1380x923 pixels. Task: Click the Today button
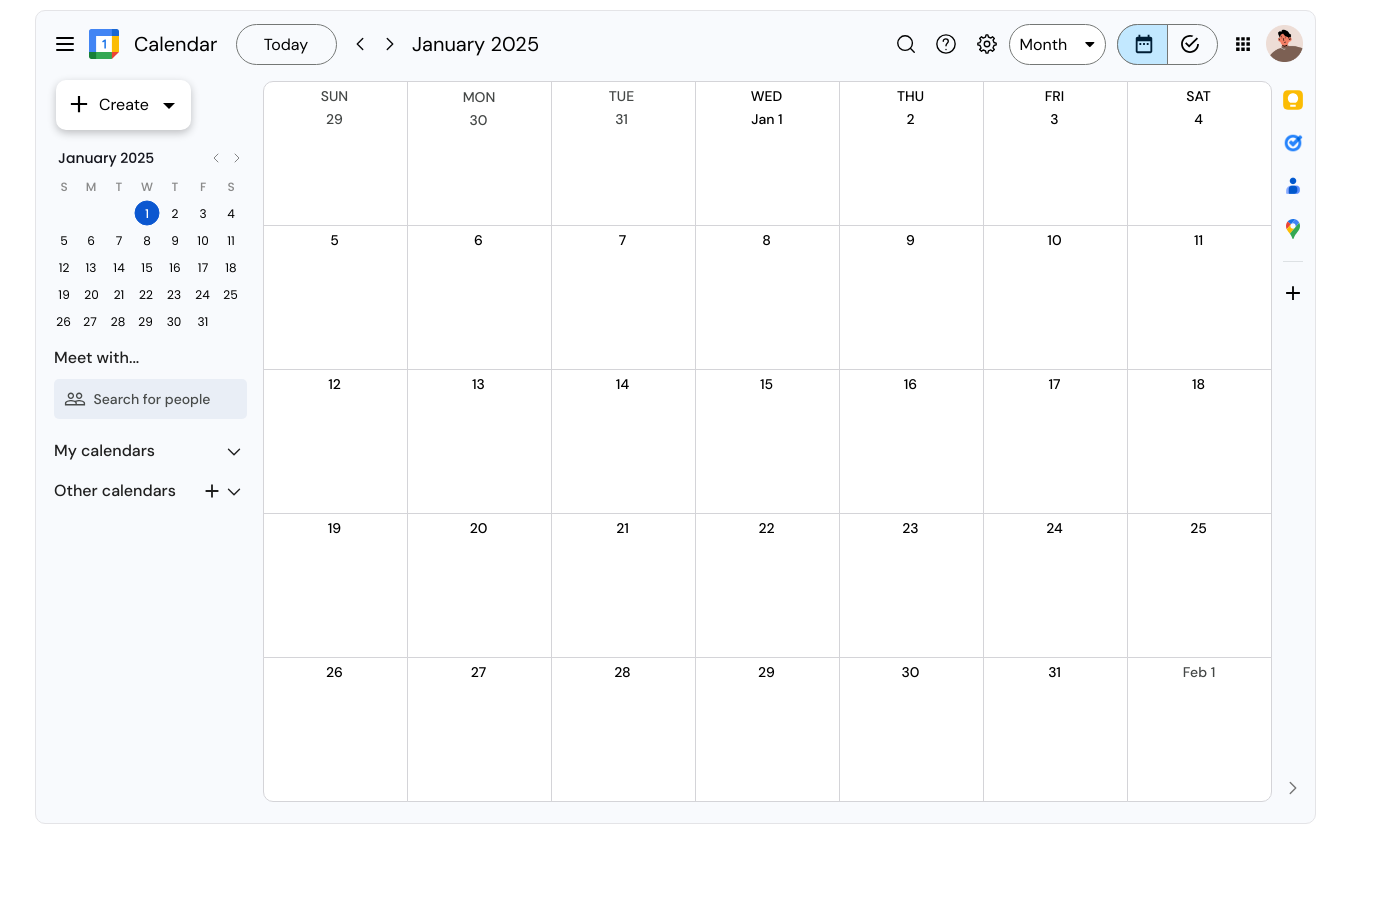click(x=286, y=44)
